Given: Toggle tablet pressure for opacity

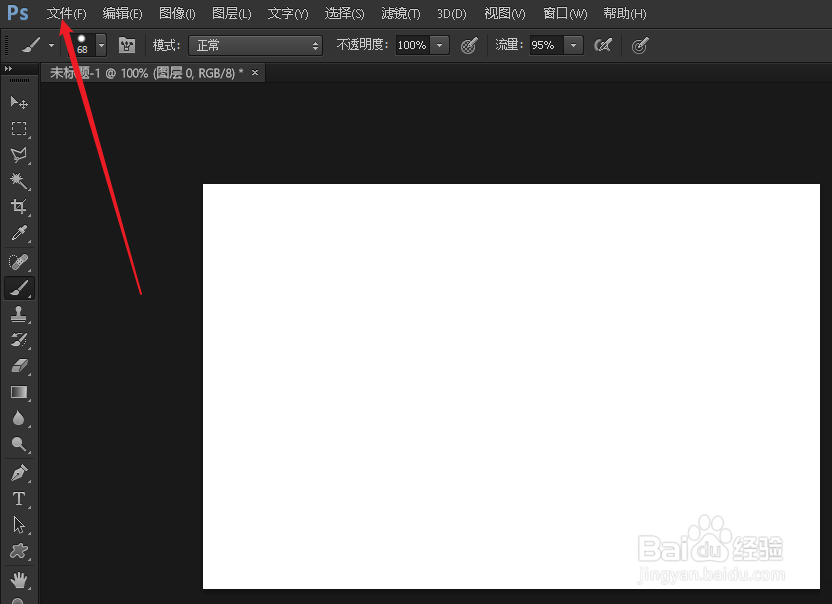Looking at the screenshot, I should (469, 45).
